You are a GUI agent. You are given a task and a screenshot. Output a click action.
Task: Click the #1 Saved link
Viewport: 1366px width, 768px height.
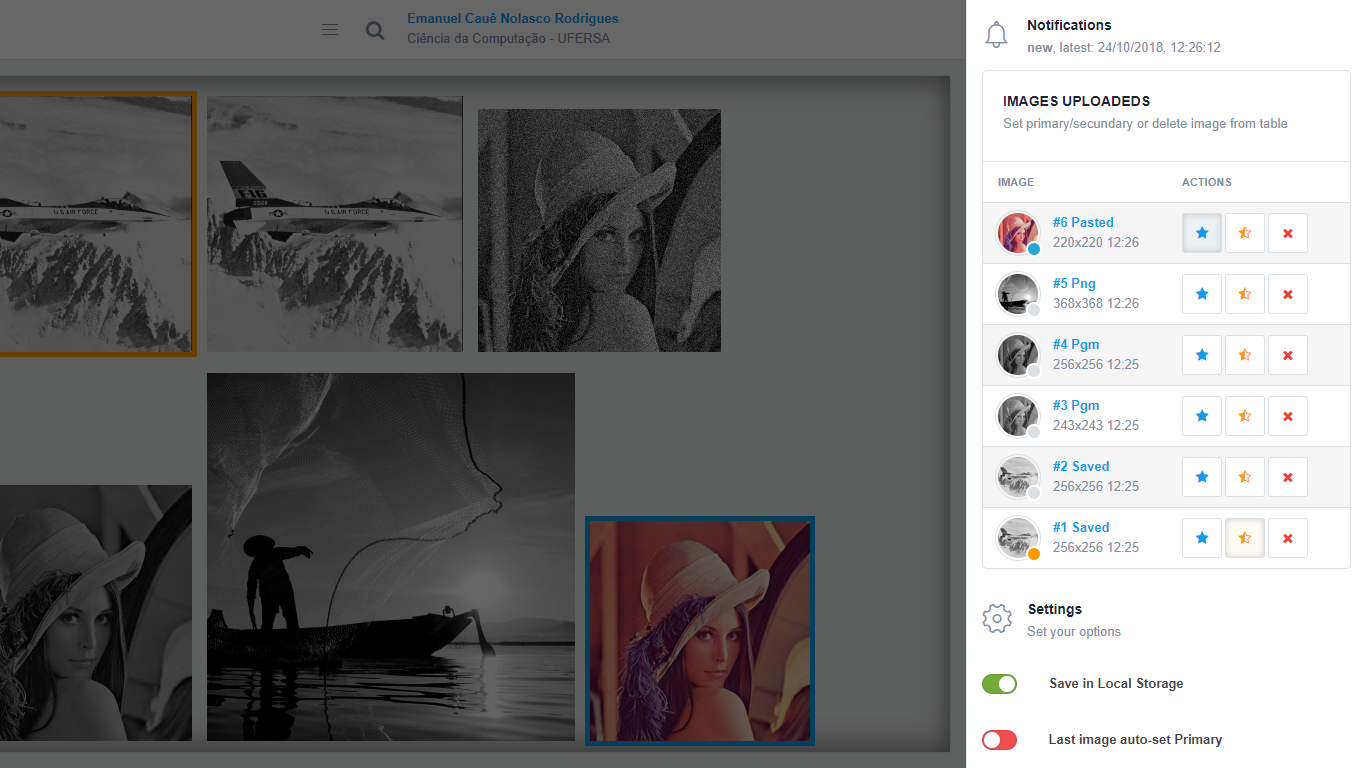point(1081,528)
